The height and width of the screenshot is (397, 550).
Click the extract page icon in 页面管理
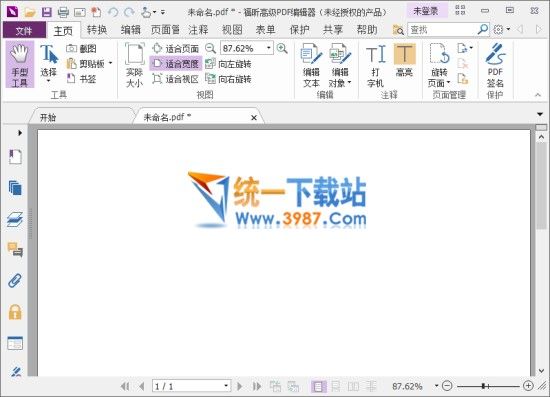click(x=463, y=79)
